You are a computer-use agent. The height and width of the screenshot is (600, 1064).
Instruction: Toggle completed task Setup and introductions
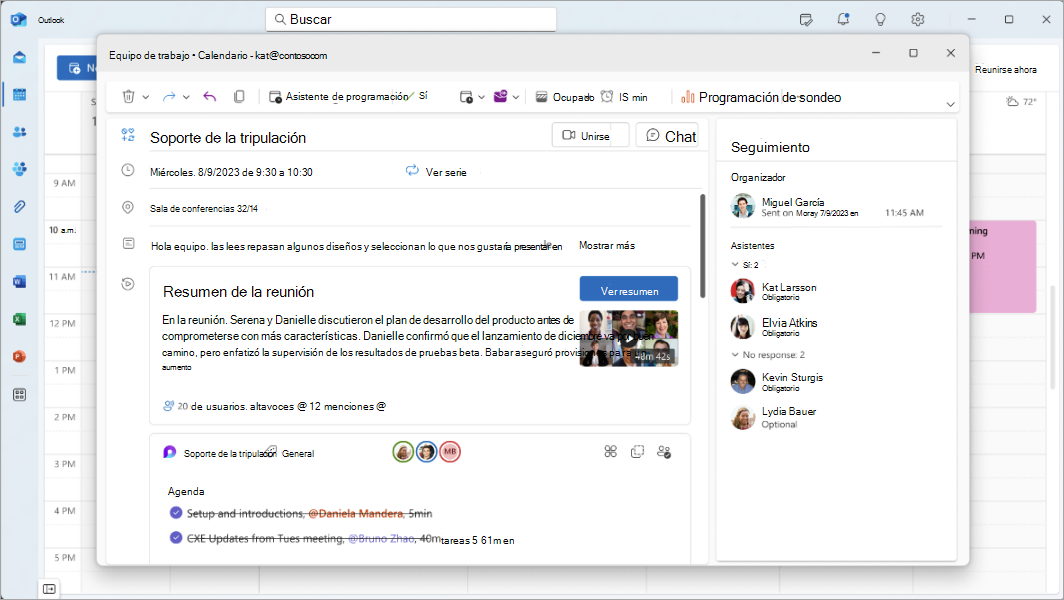point(176,512)
